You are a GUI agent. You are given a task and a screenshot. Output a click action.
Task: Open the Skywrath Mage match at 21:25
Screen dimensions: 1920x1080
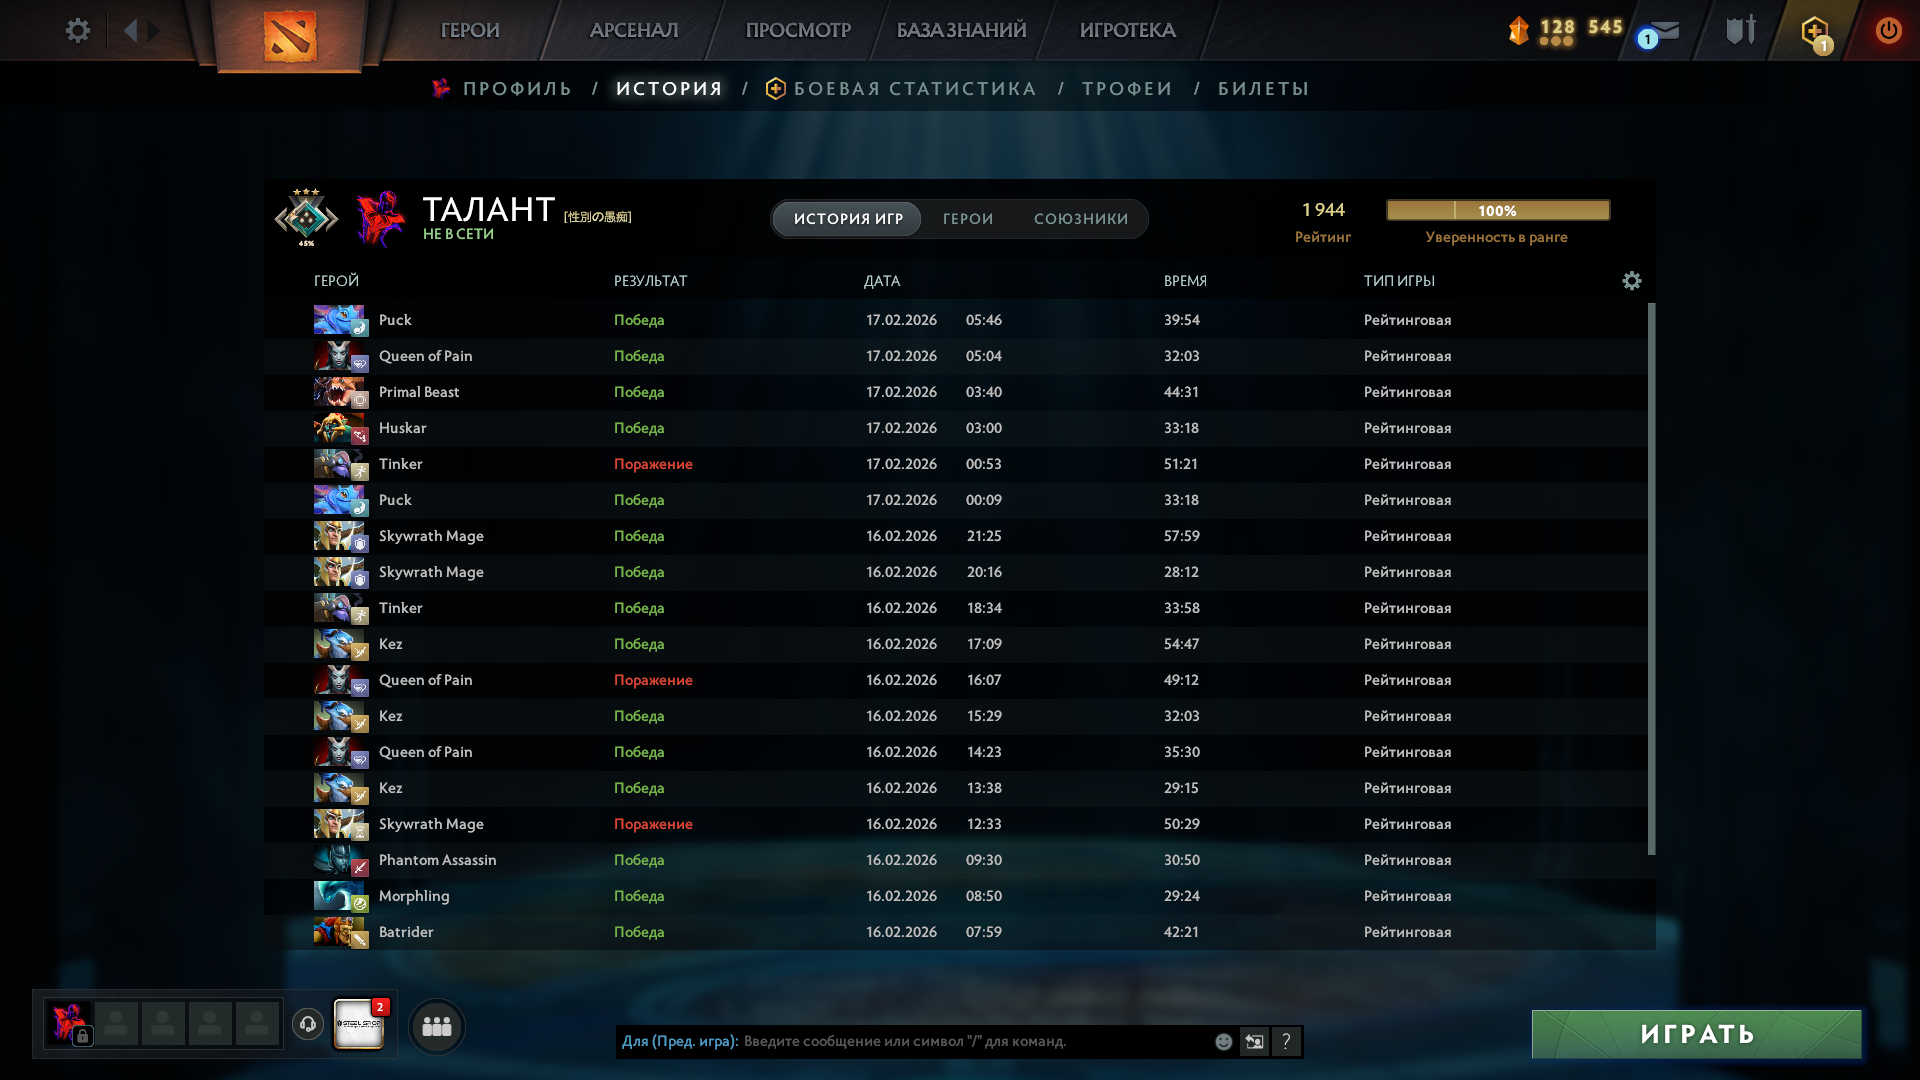[955, 536]
